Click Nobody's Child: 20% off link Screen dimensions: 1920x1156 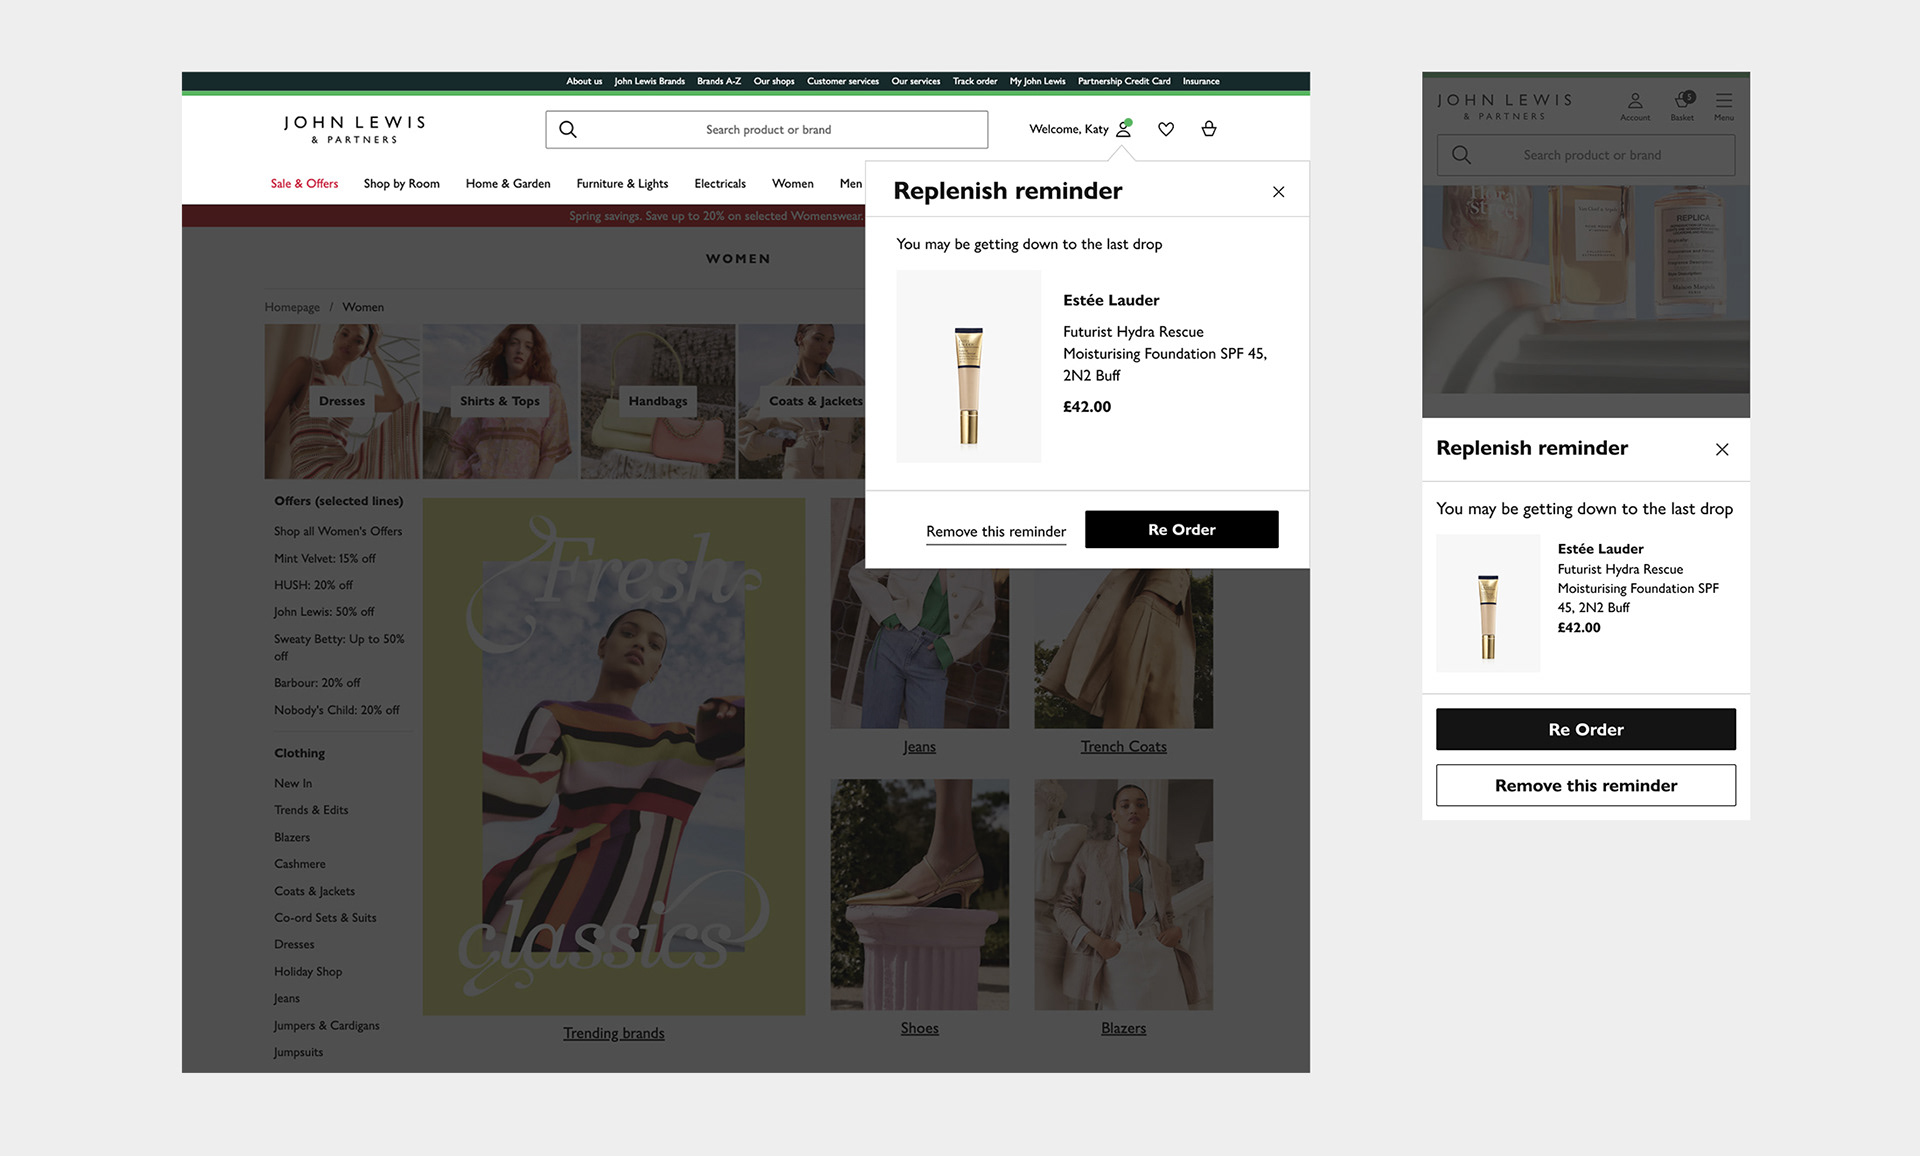(x=336, y=710)
